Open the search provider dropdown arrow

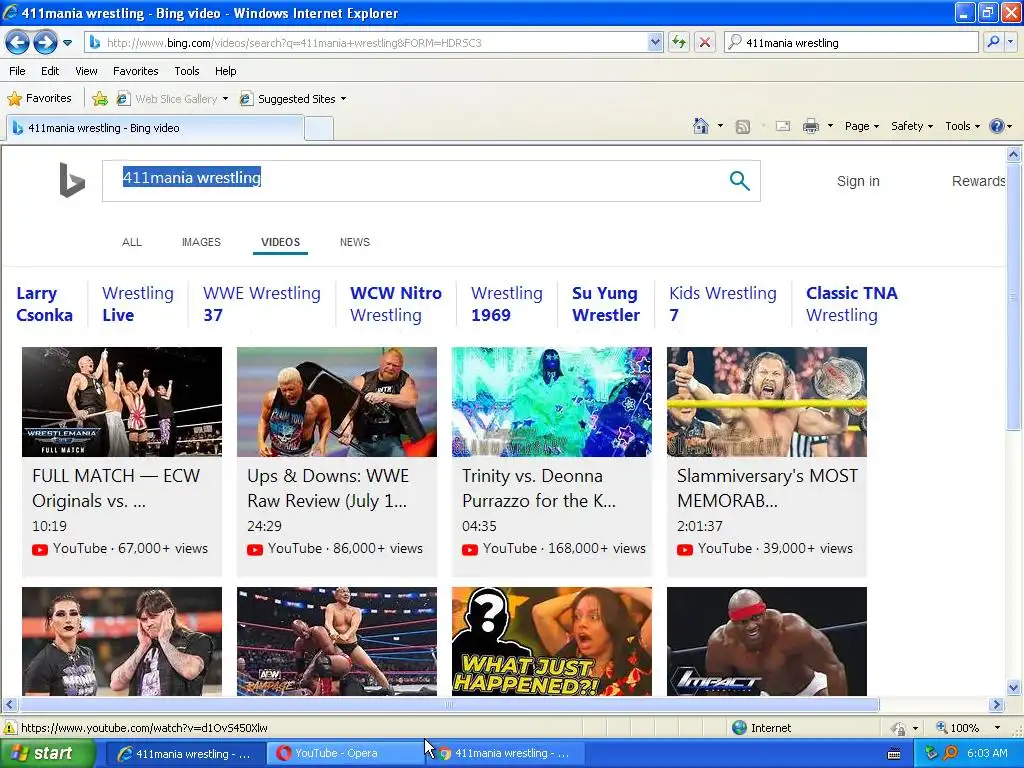[x=1011, y=43]
